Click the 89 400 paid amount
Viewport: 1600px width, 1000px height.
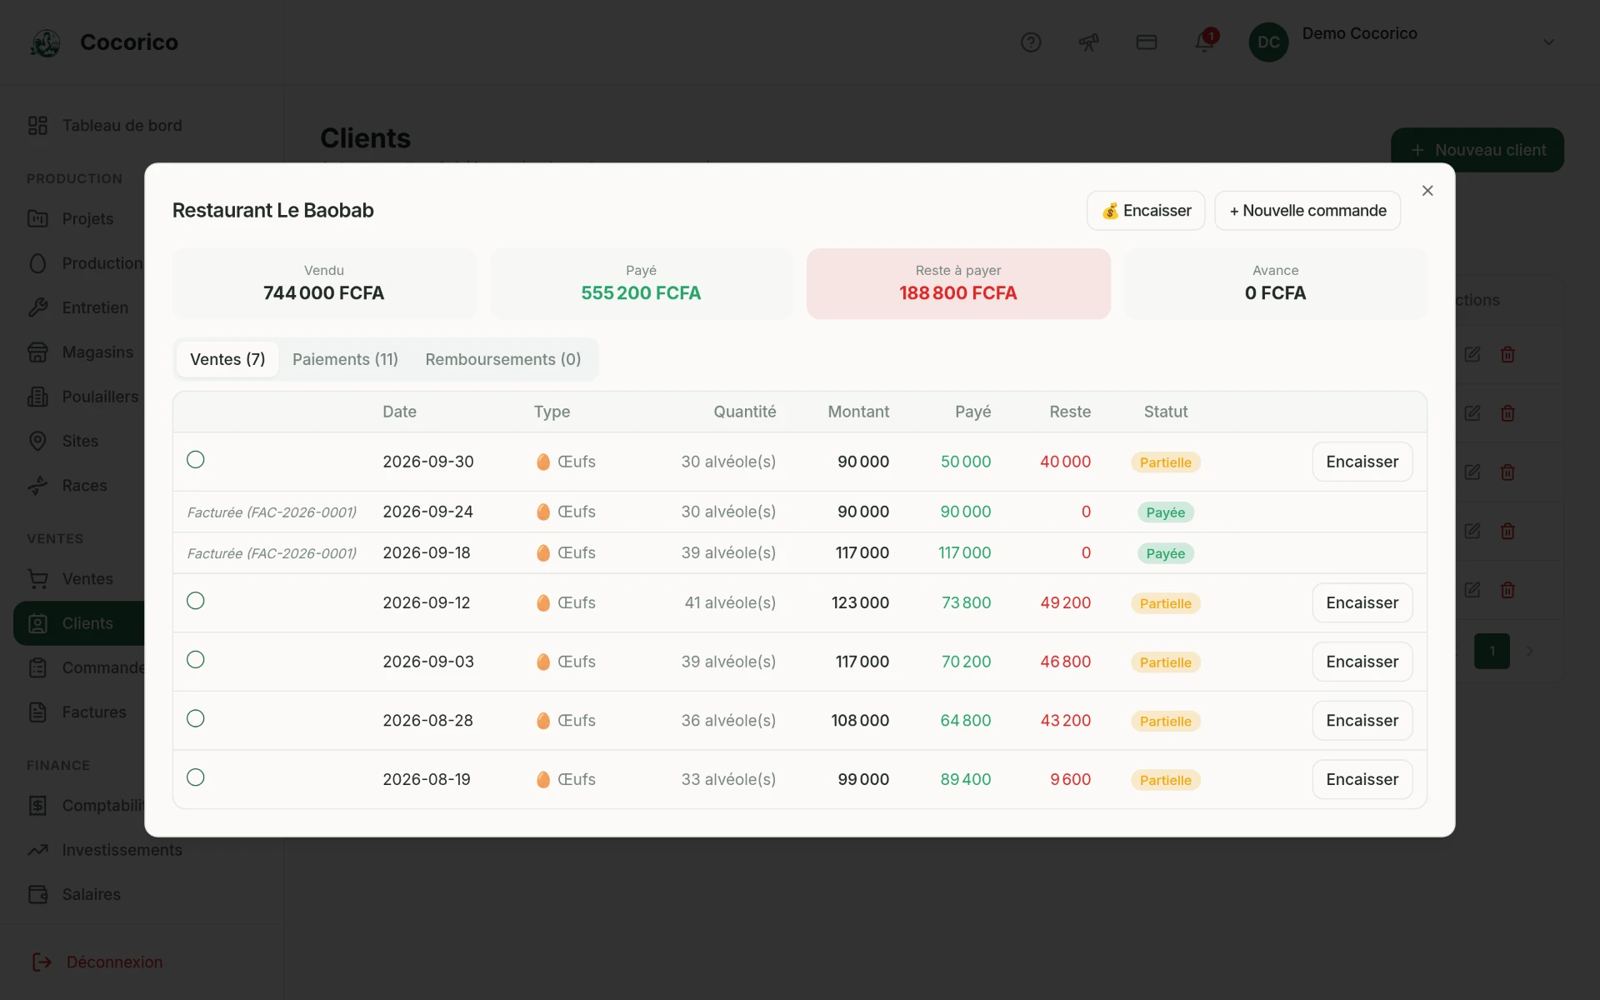click(x=965, y=780)
